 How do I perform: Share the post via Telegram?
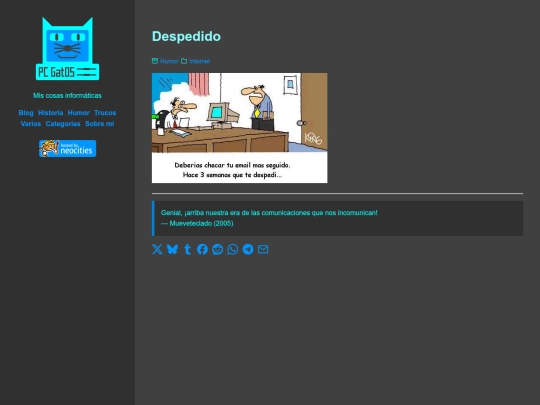[x=248, y=249]
